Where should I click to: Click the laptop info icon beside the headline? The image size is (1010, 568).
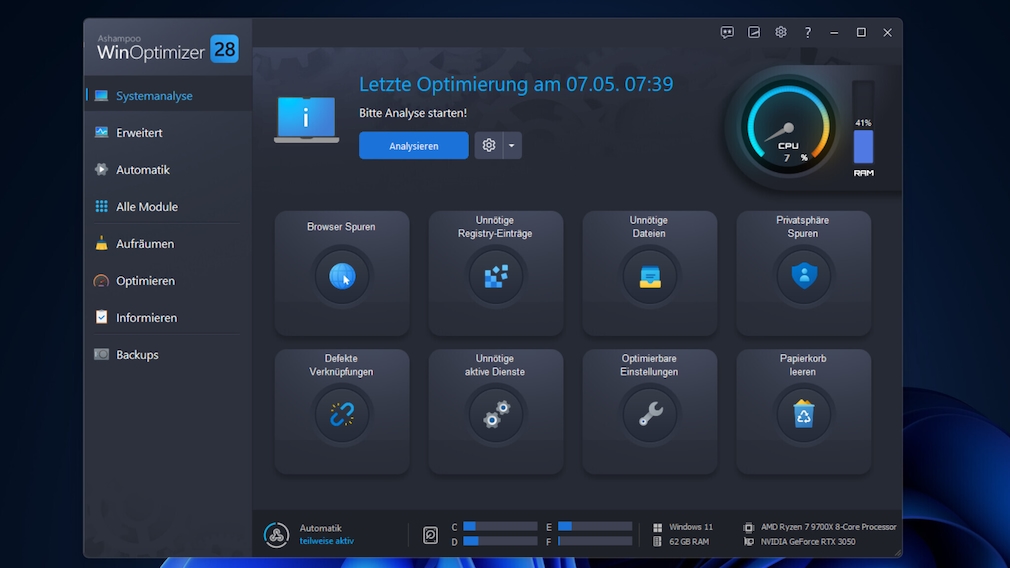point(307,119)
